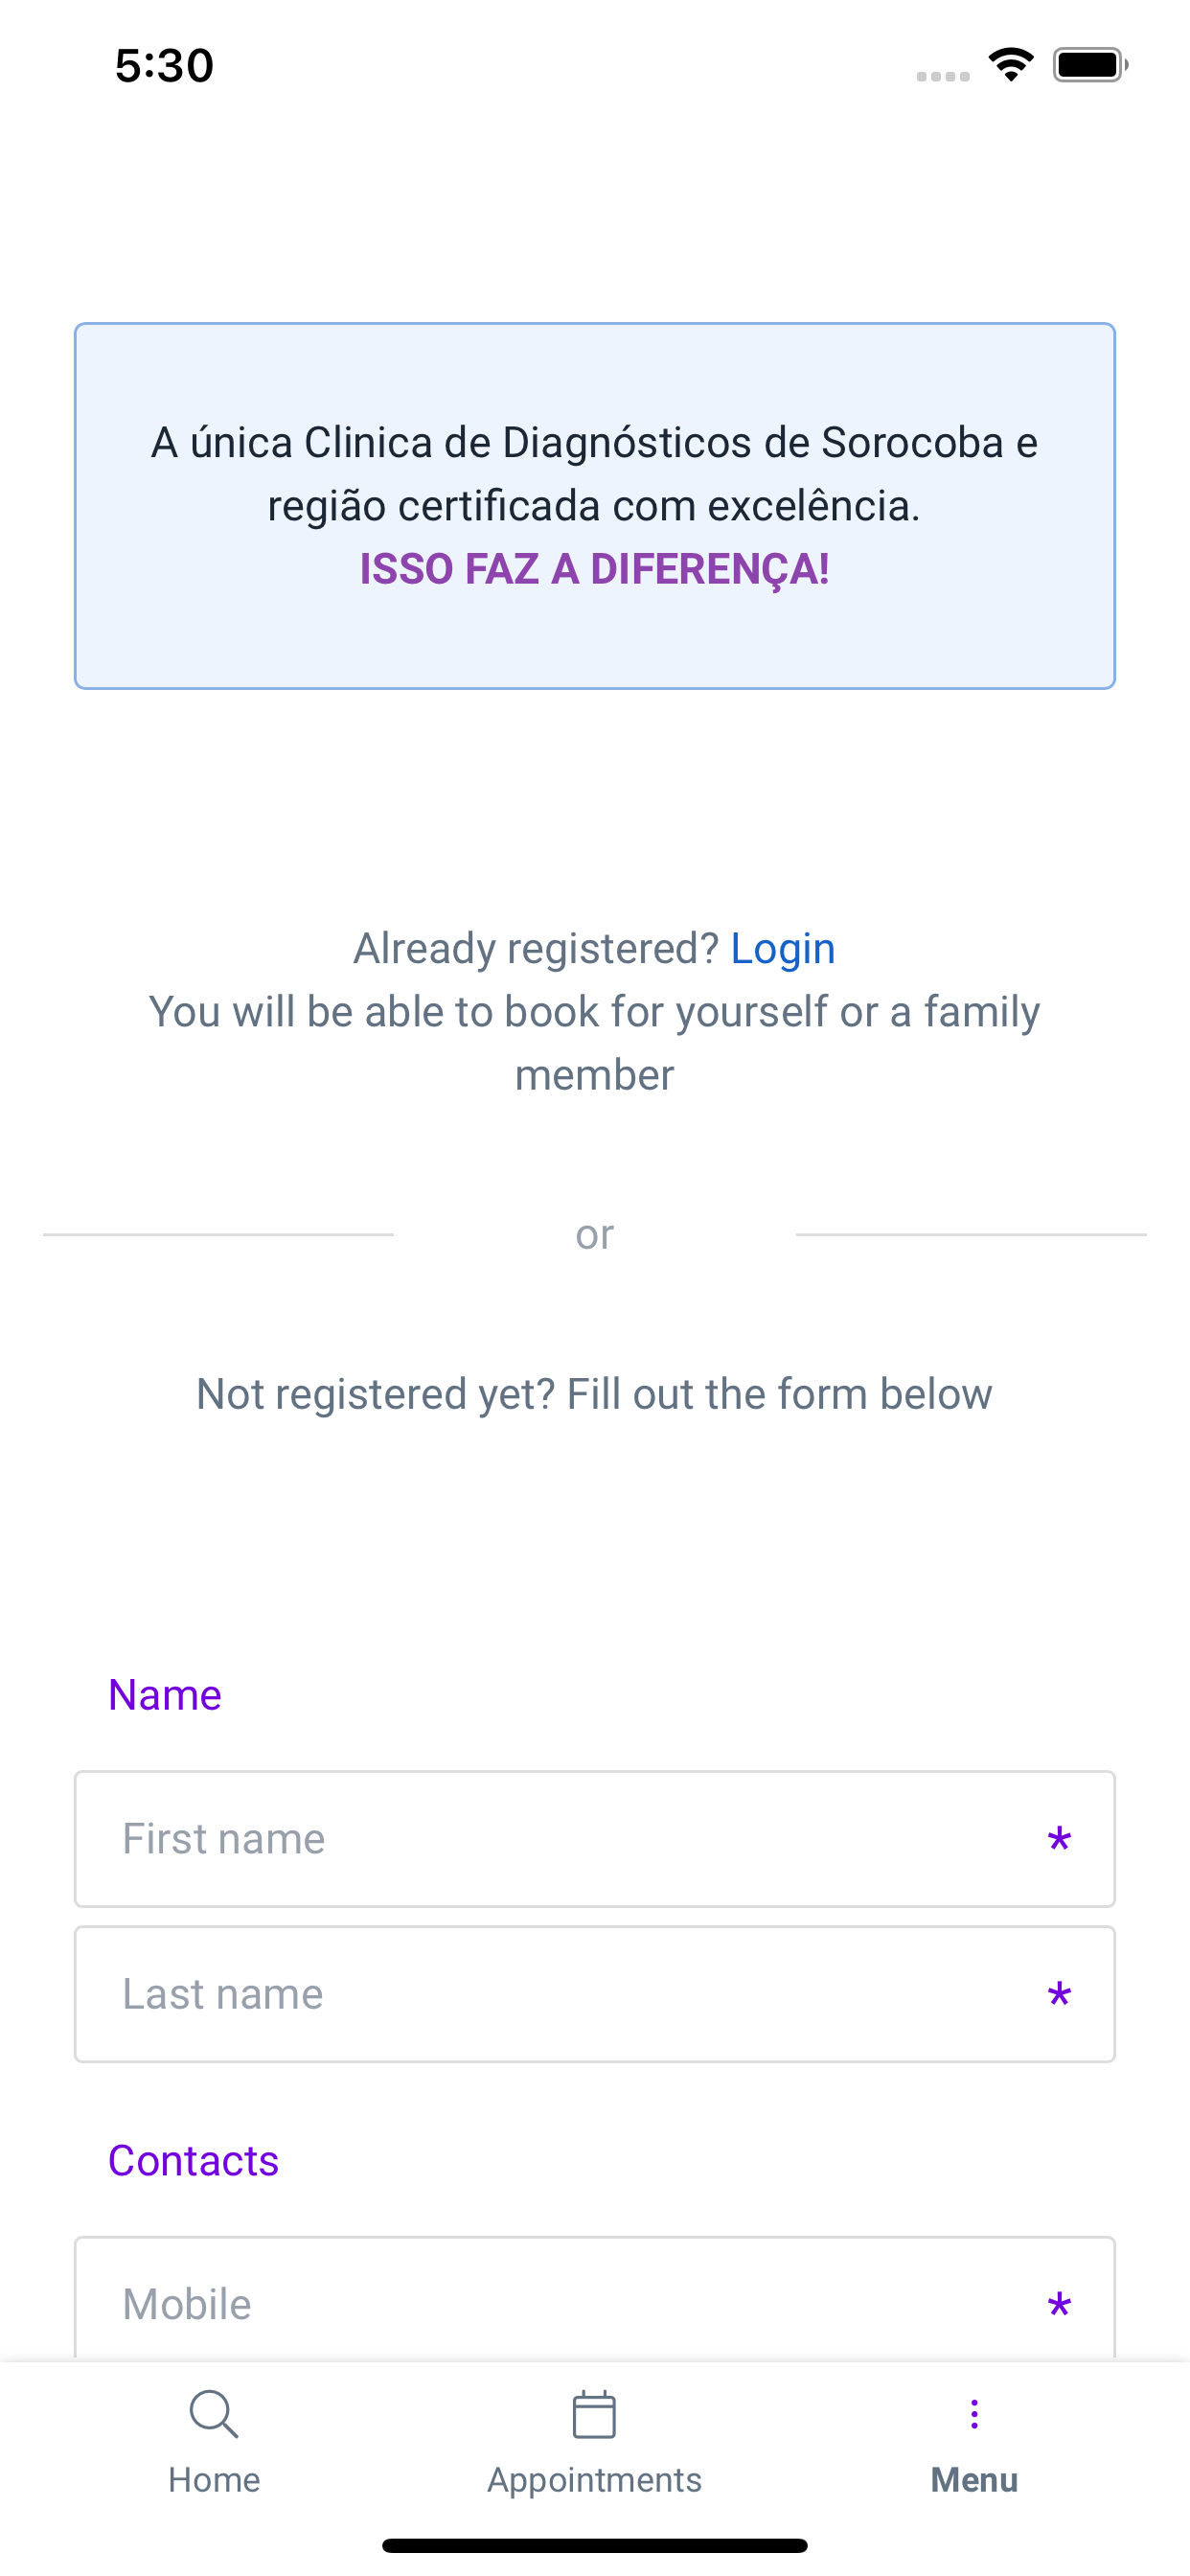Tap the clinic certification banner box

click(595, 506)
